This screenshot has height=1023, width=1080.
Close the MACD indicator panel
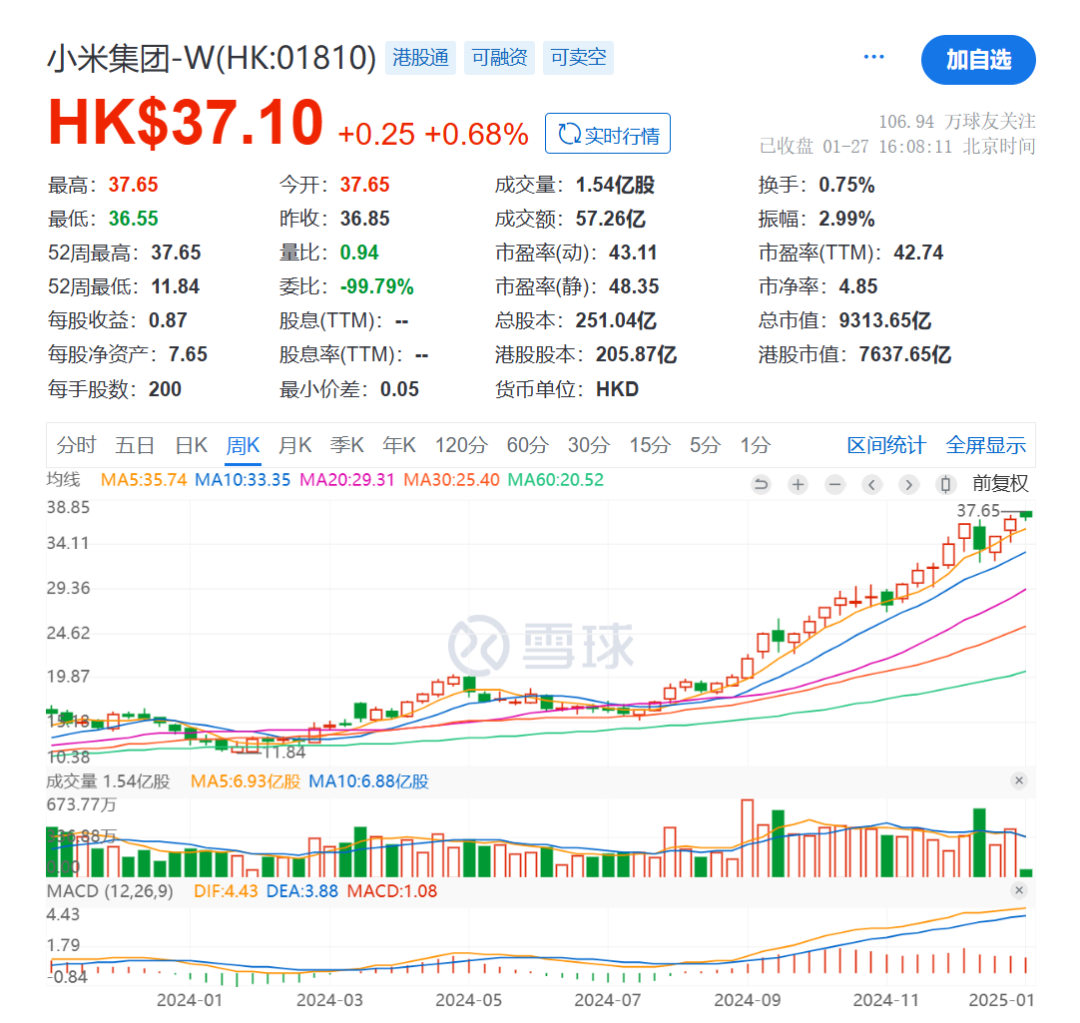1019,890
